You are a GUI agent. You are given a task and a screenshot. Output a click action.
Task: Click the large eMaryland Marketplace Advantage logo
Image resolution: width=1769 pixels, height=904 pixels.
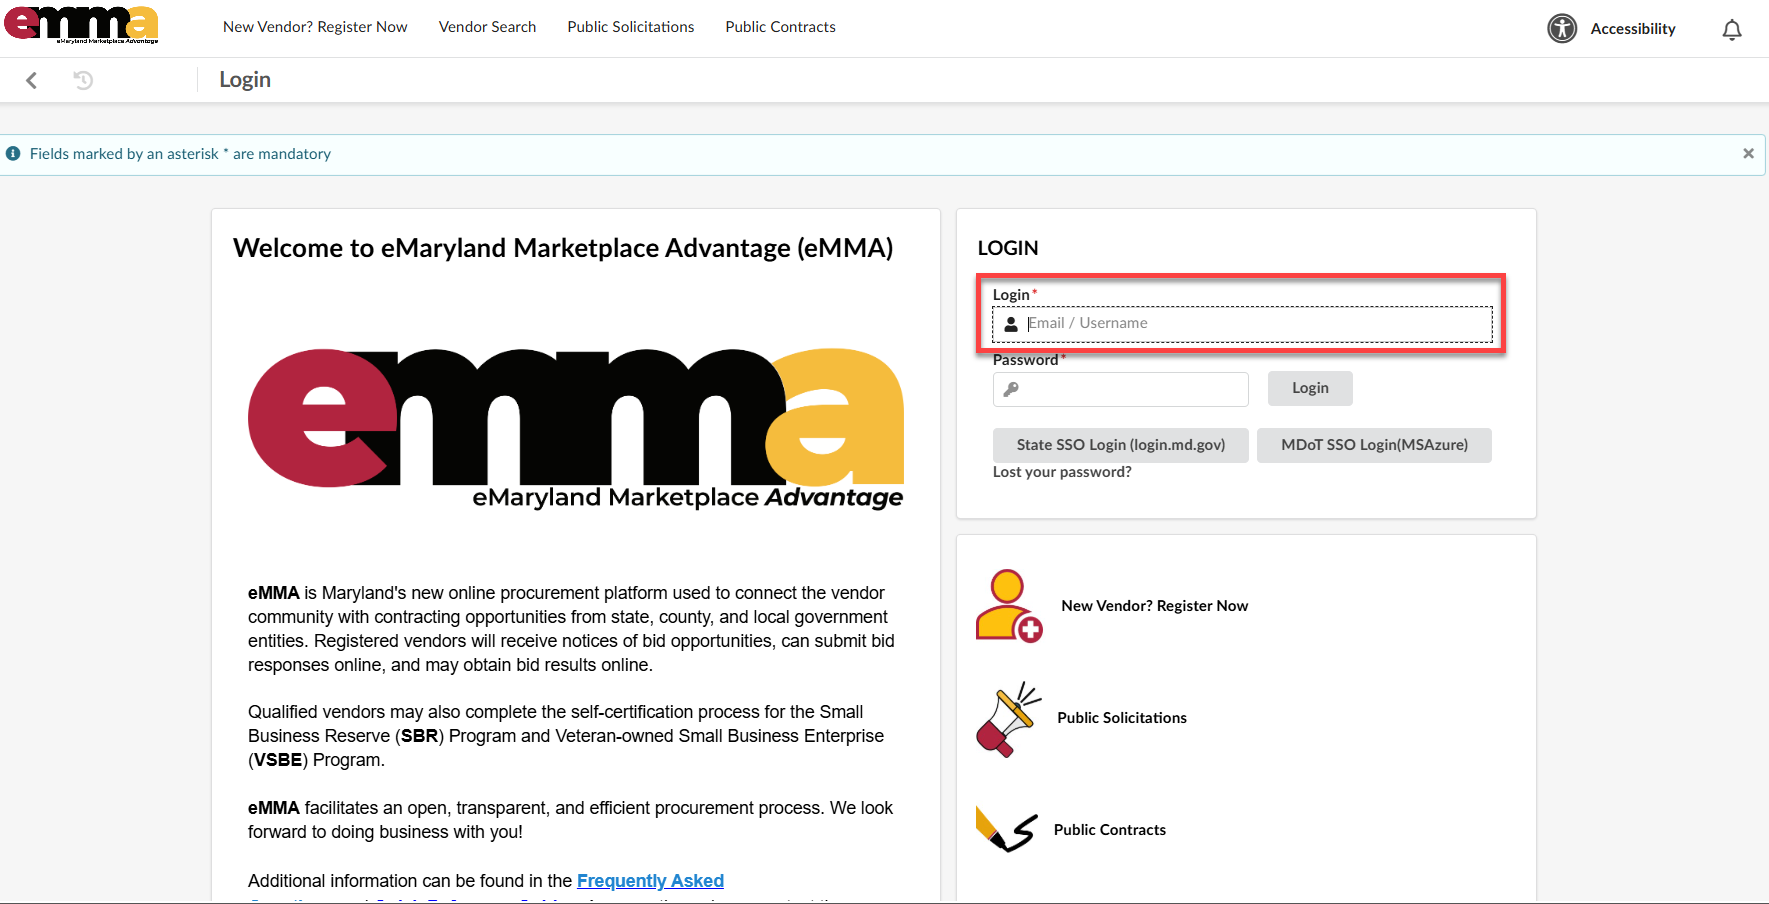[576, 429]
